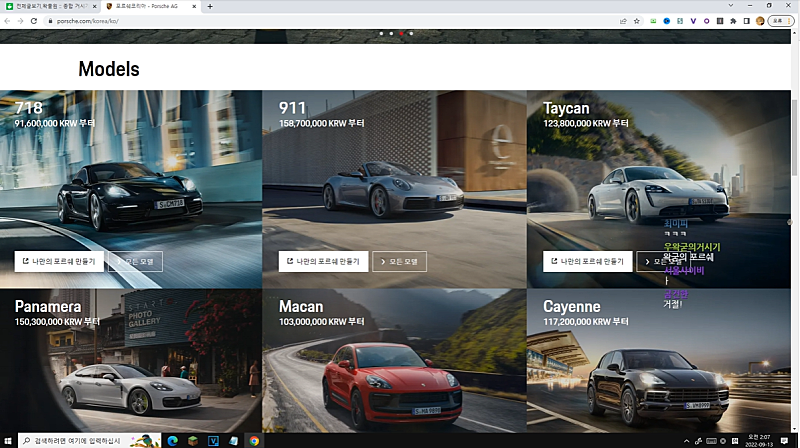Expand 모든 모델 for the 718
800x448 pixels.
pos(135,261)
